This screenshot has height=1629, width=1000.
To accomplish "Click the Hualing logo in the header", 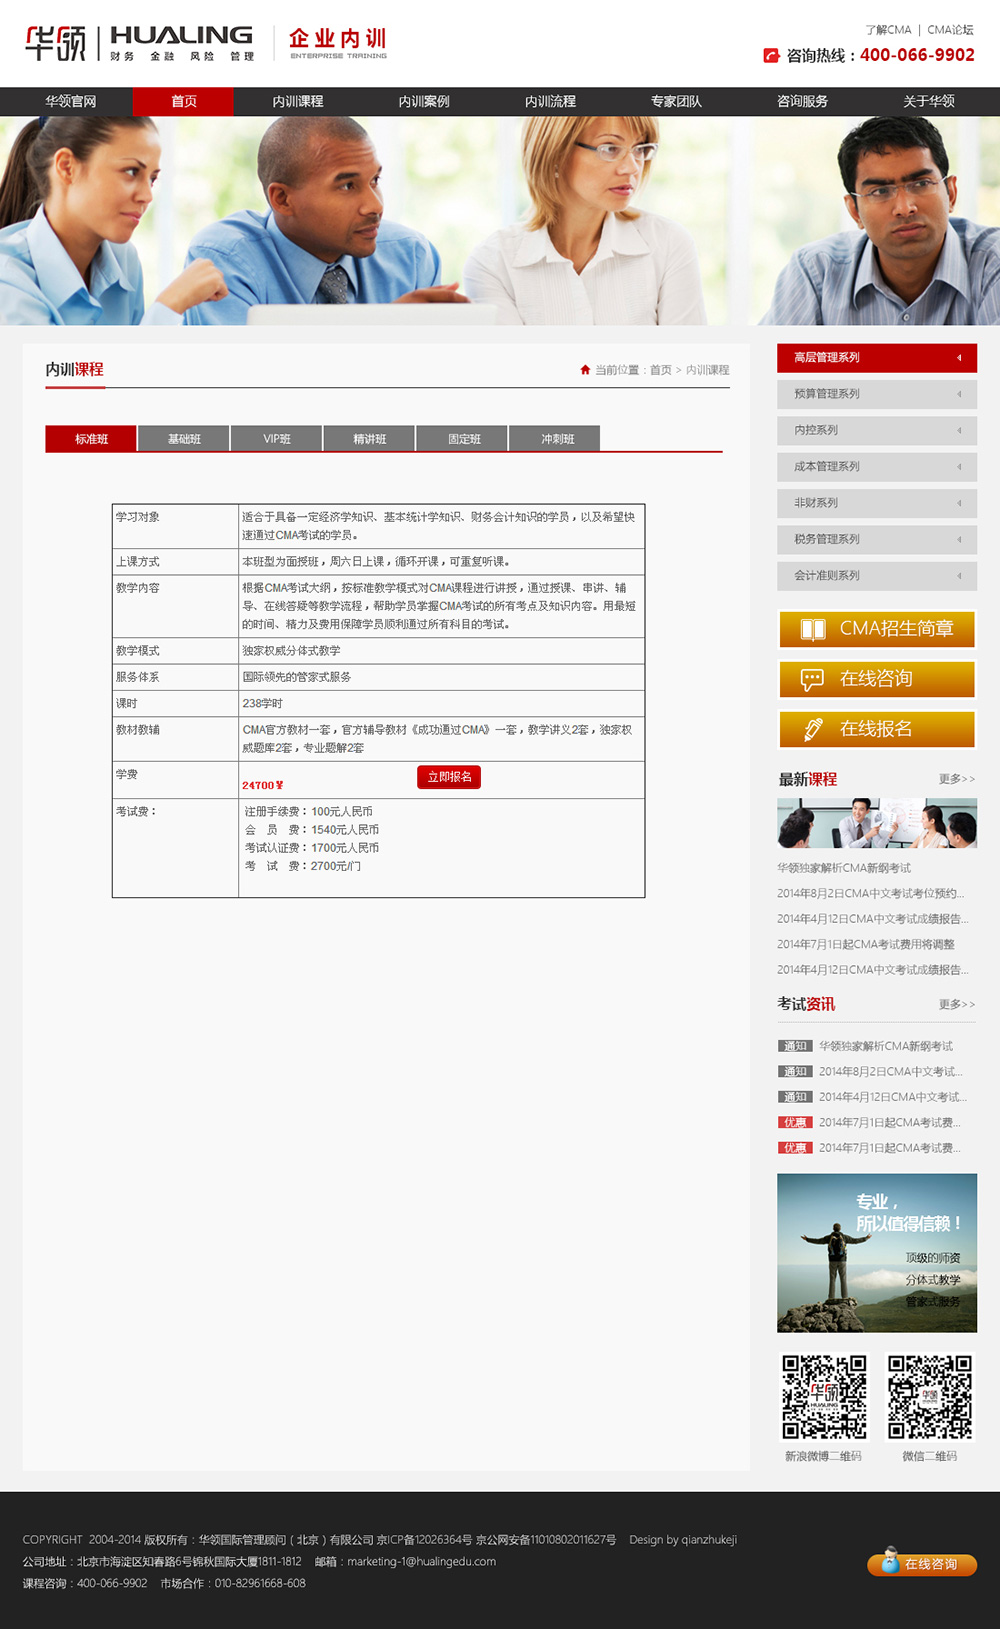I will pyautogui.click(x=140, y=43).
